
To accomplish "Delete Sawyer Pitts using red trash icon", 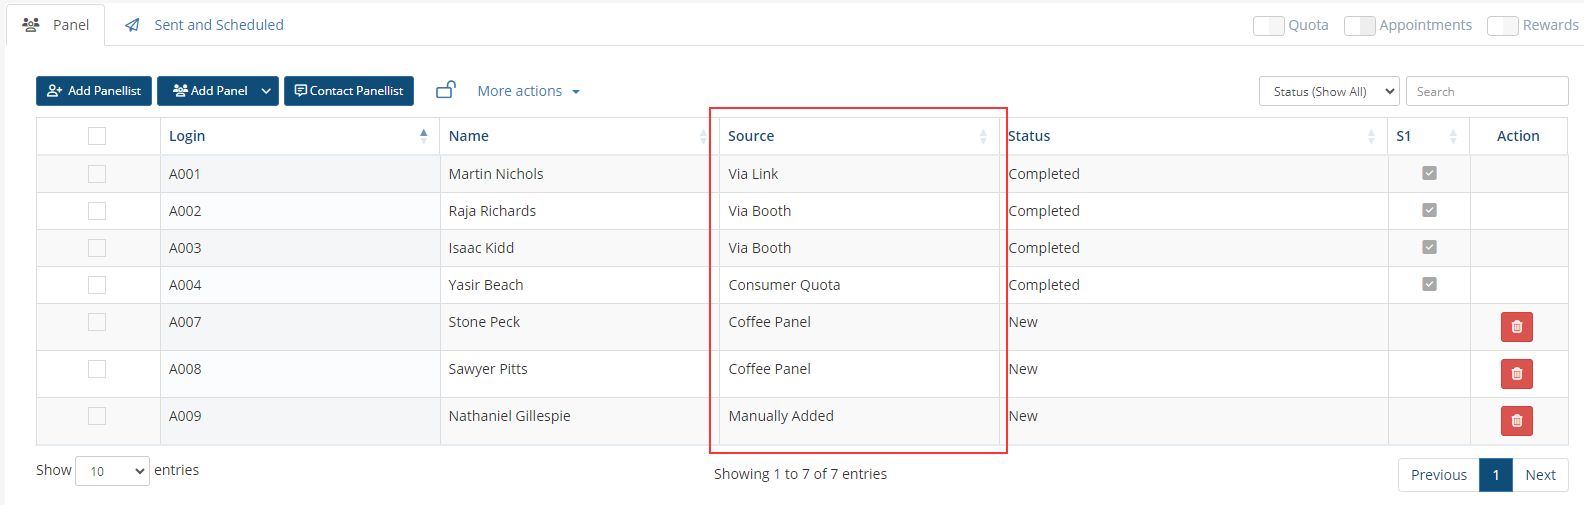I will pos(1516,374).
